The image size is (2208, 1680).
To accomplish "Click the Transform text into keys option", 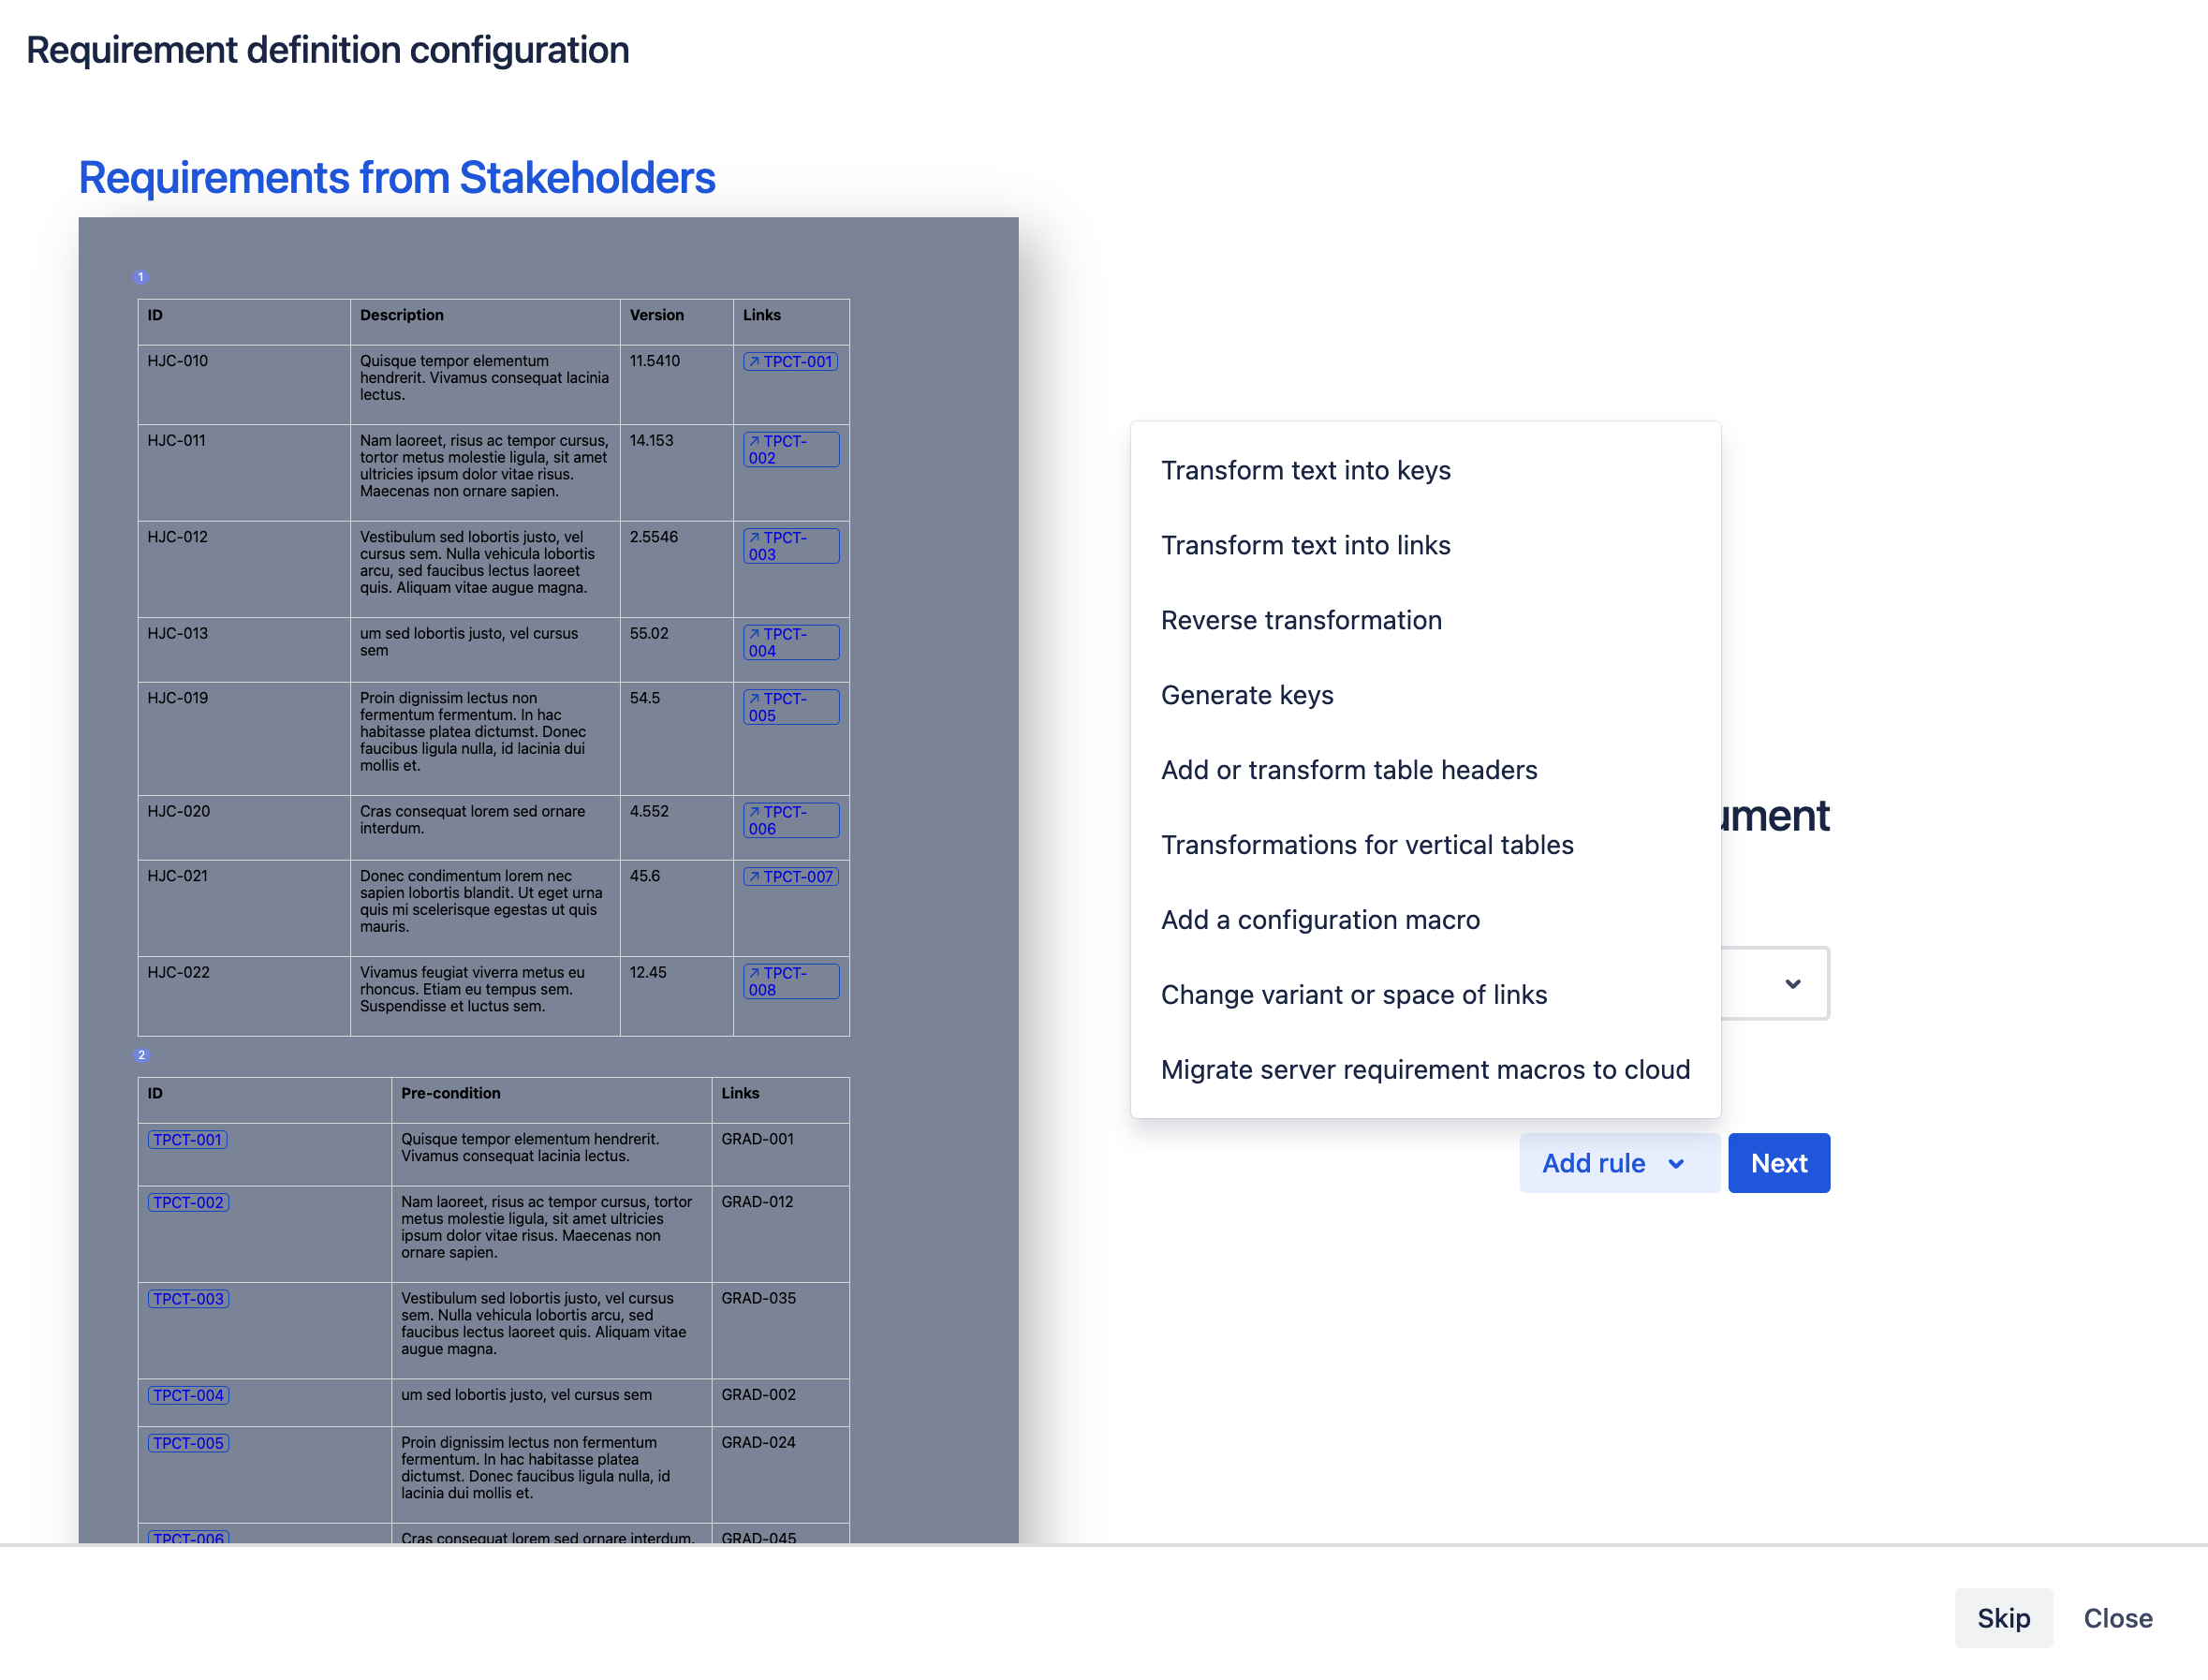I will point(1306,469).
